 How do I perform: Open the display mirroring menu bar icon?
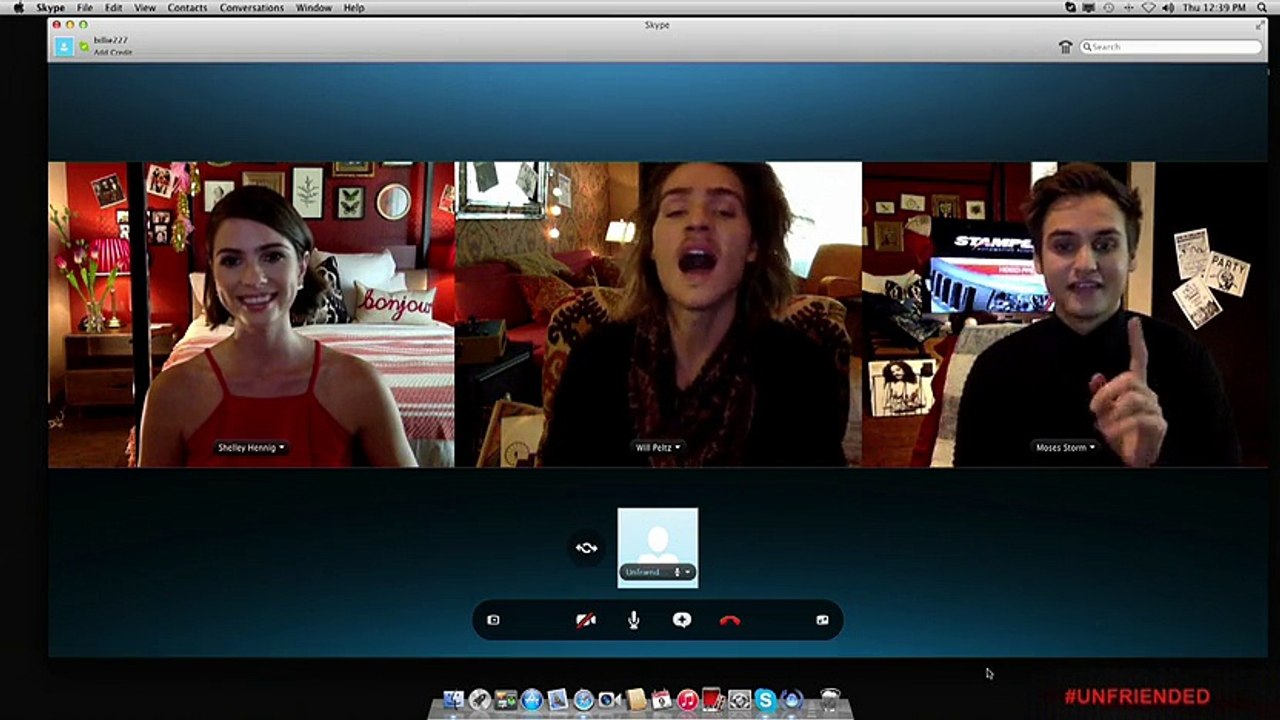tap(1088, 8)
